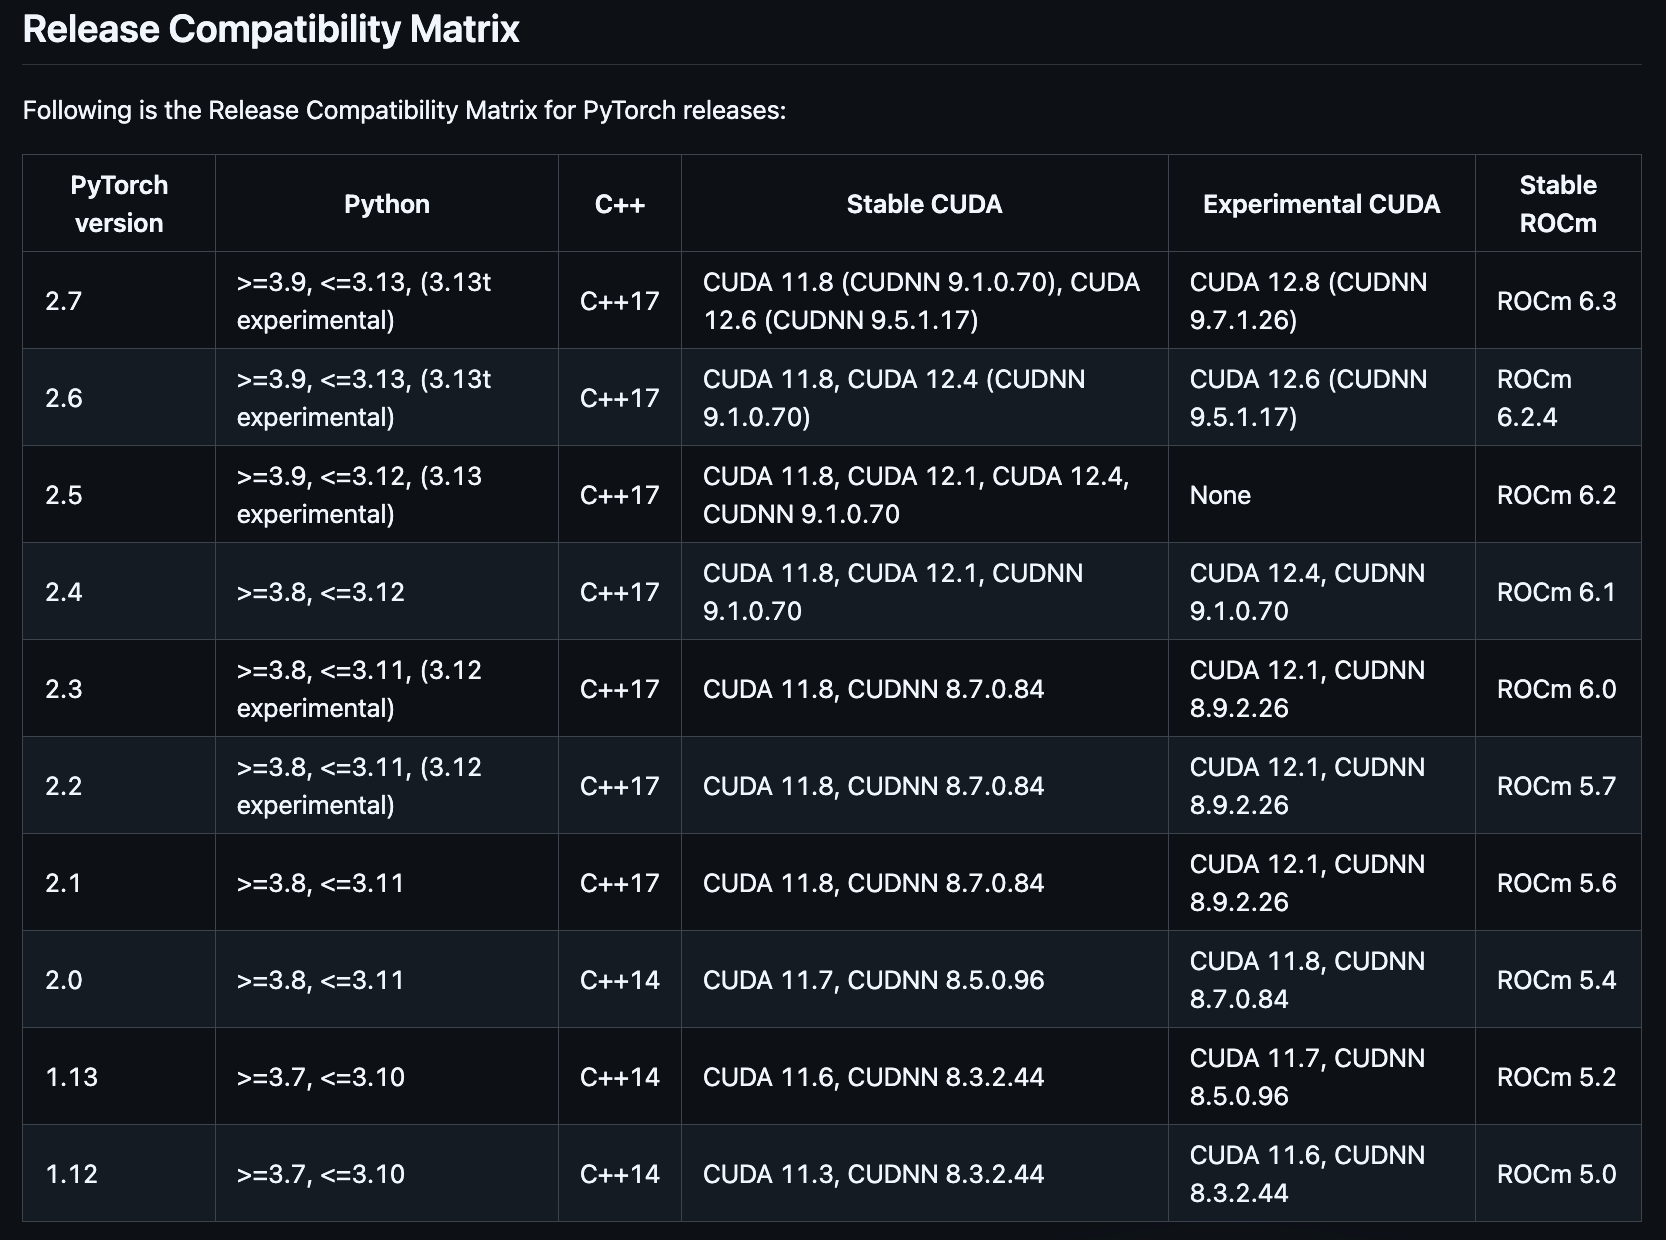Select PyTorch version 1.13 cell
Screen dimensions: 1666x1240
119,1077
